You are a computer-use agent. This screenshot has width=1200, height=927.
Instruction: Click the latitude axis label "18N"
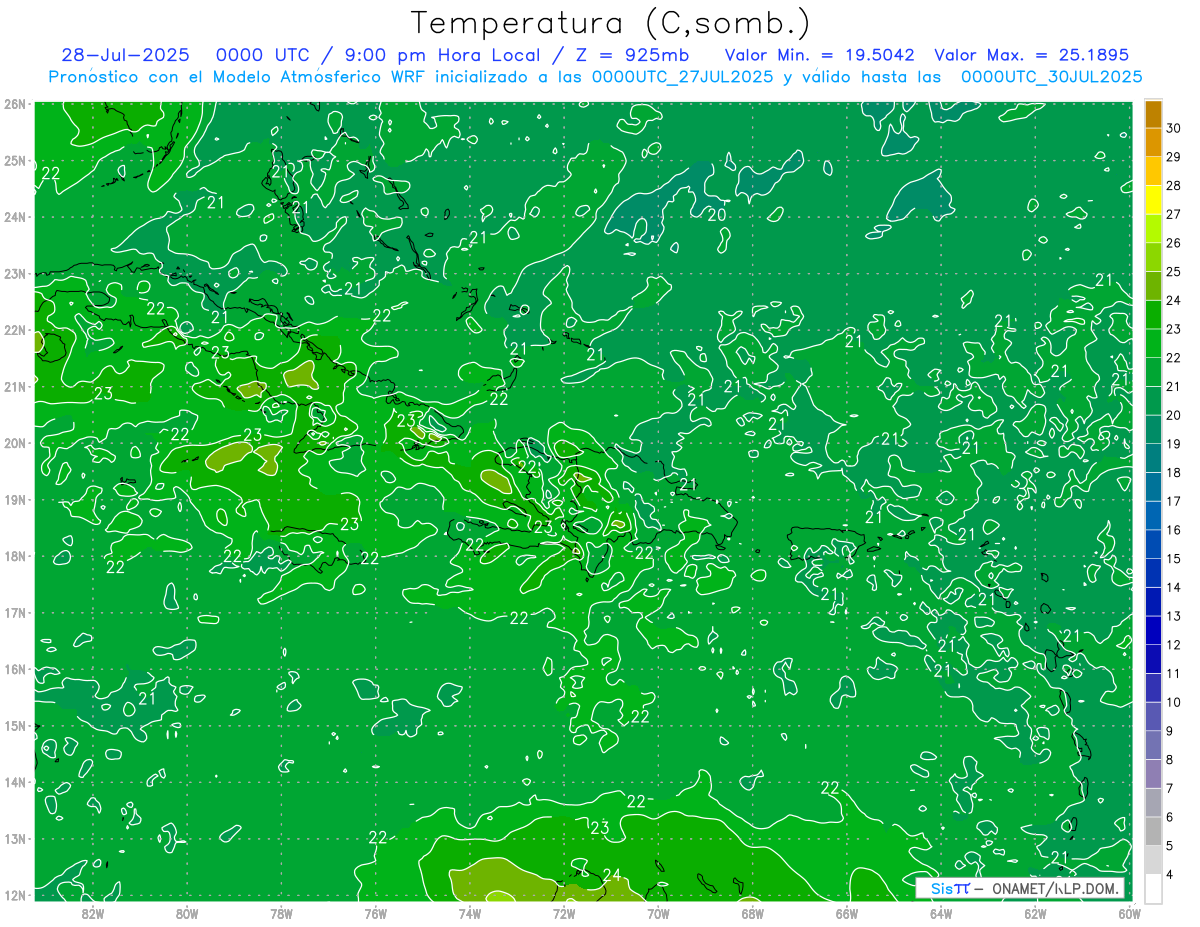[x=15, y=556]
